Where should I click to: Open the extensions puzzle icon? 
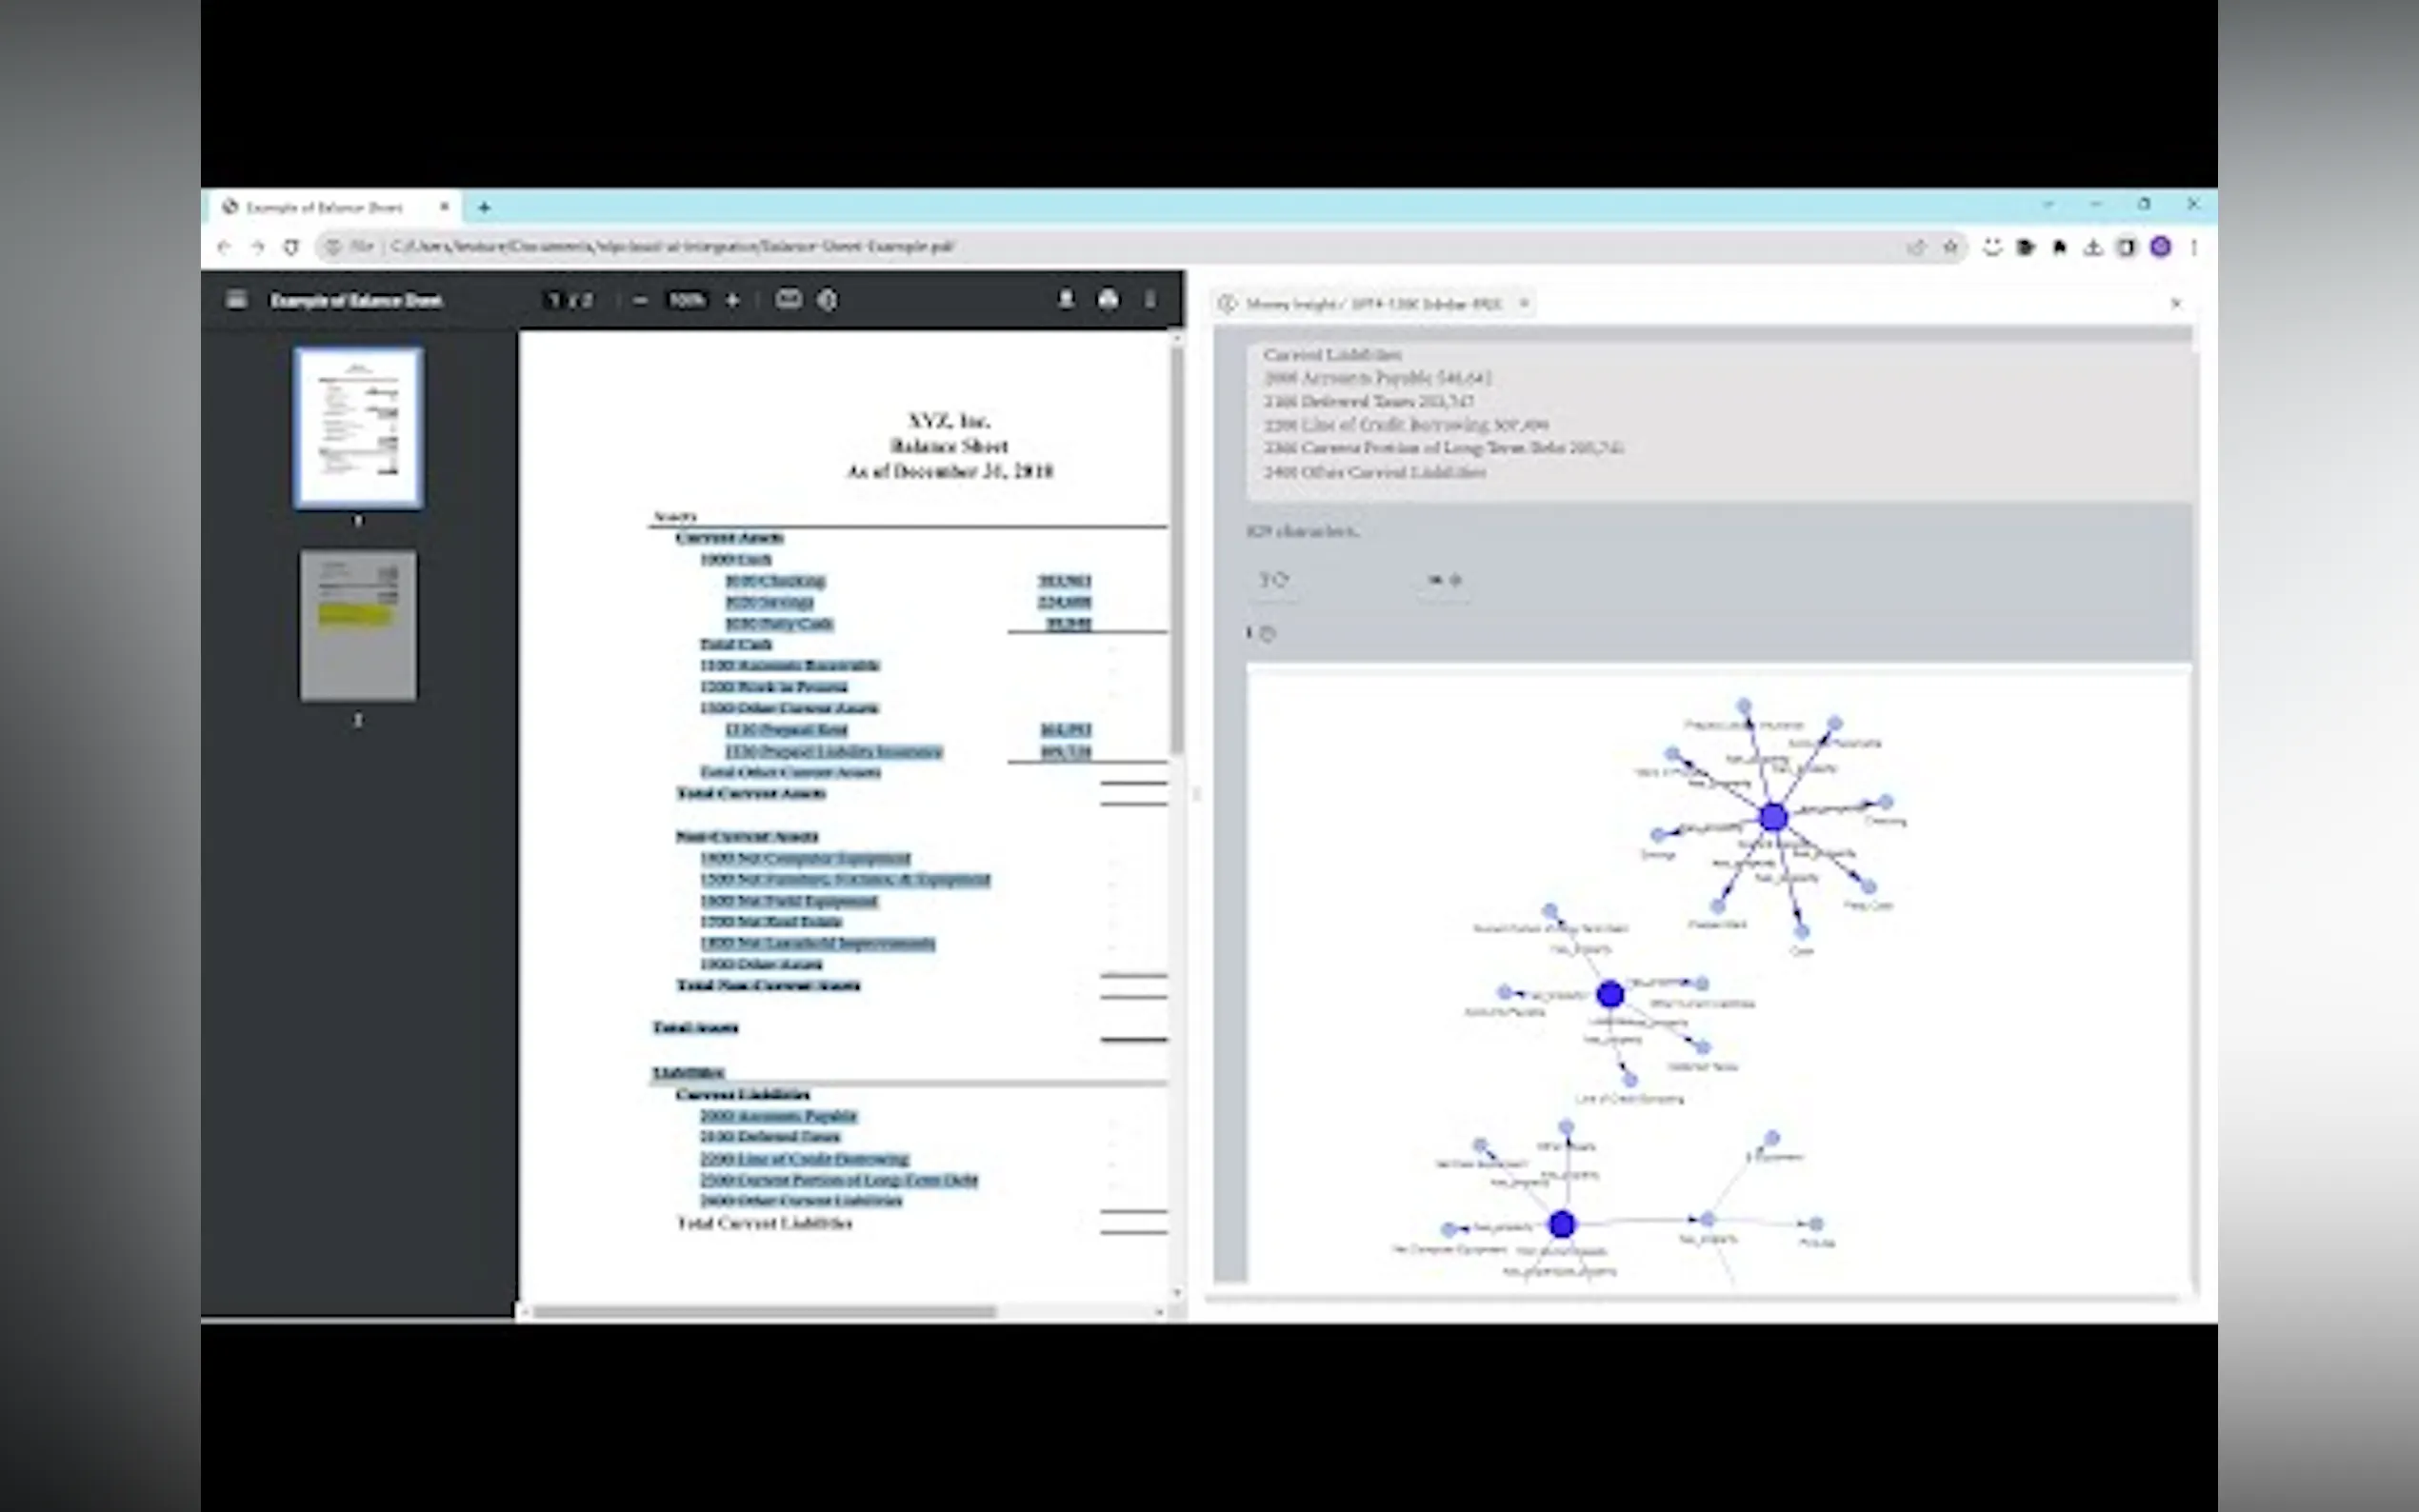pyautogui.click(x=2059, y=247)
